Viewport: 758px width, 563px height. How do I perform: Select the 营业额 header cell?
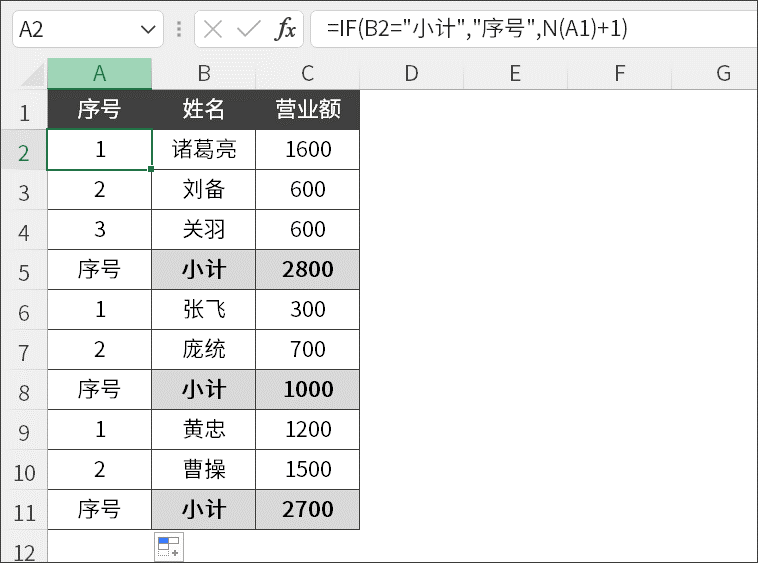pos(307,110)
